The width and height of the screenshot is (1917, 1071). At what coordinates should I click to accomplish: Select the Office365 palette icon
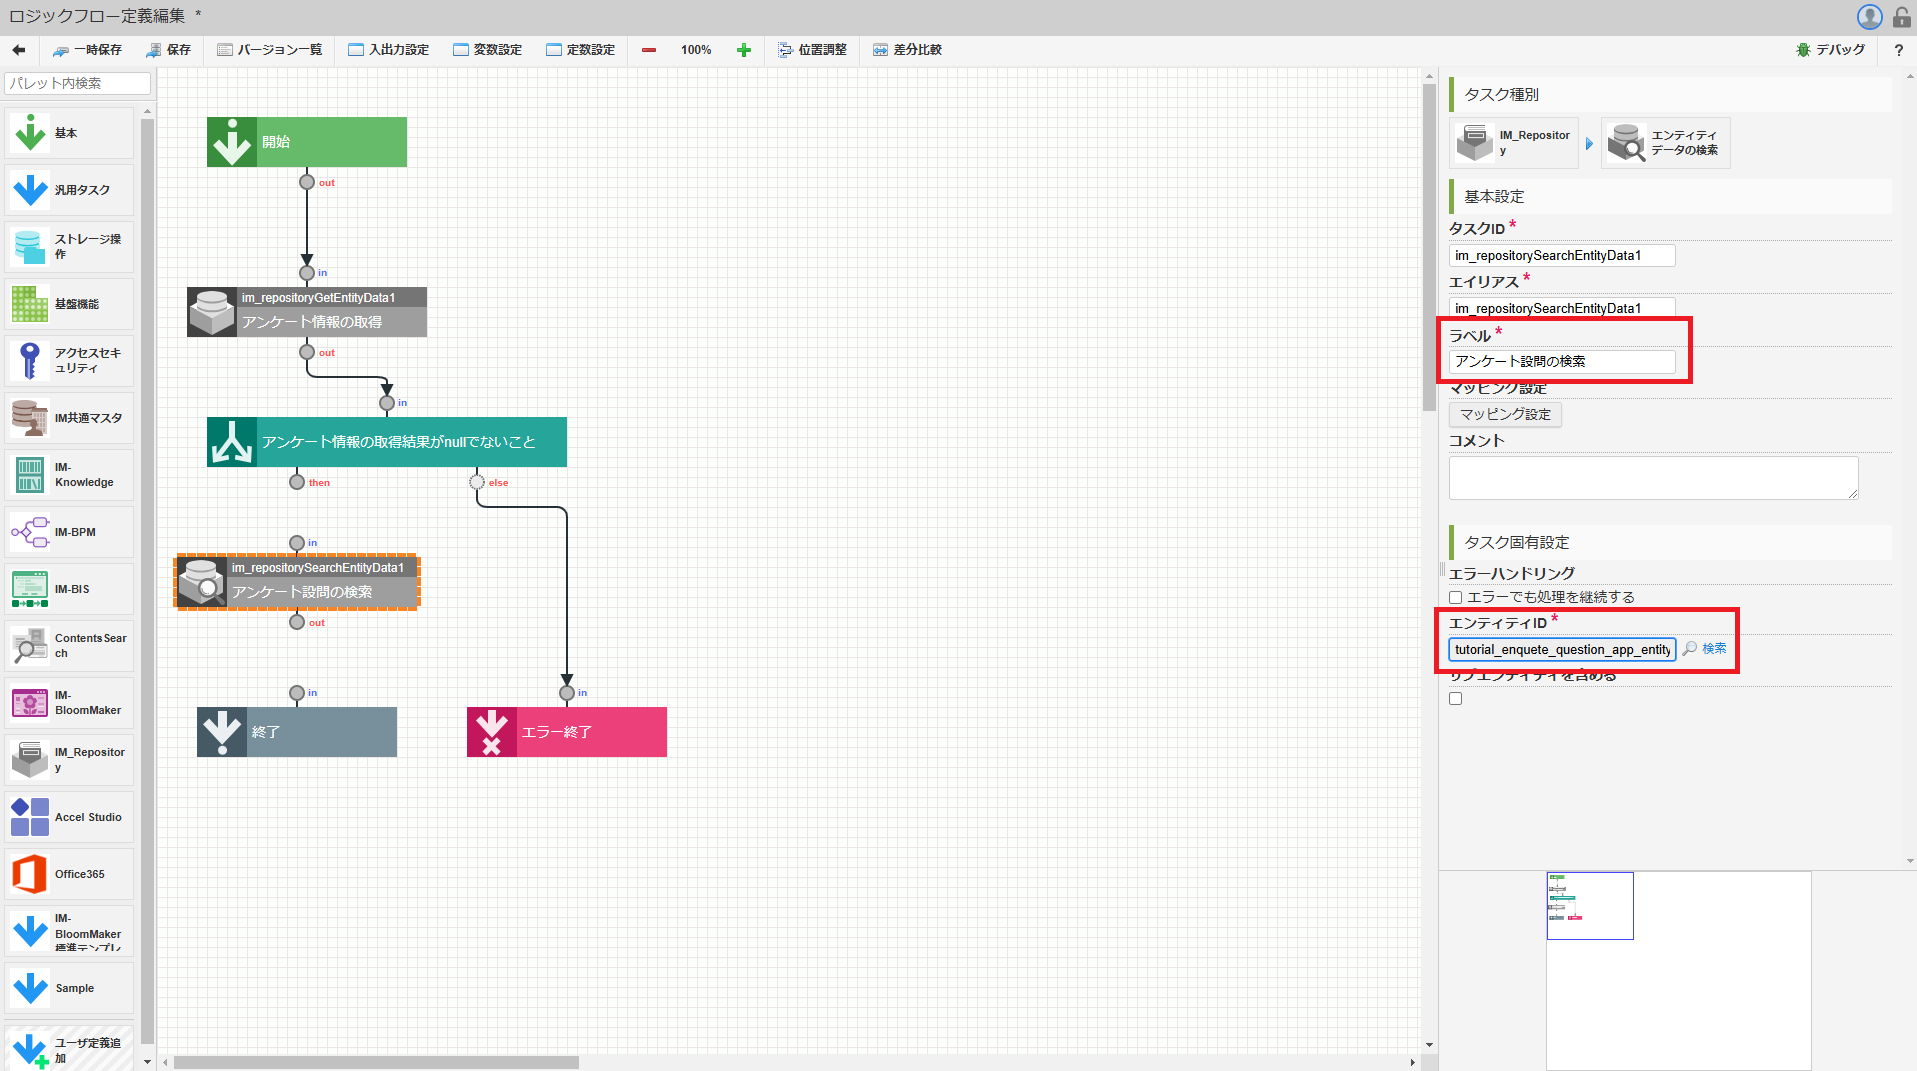(67, 873)
